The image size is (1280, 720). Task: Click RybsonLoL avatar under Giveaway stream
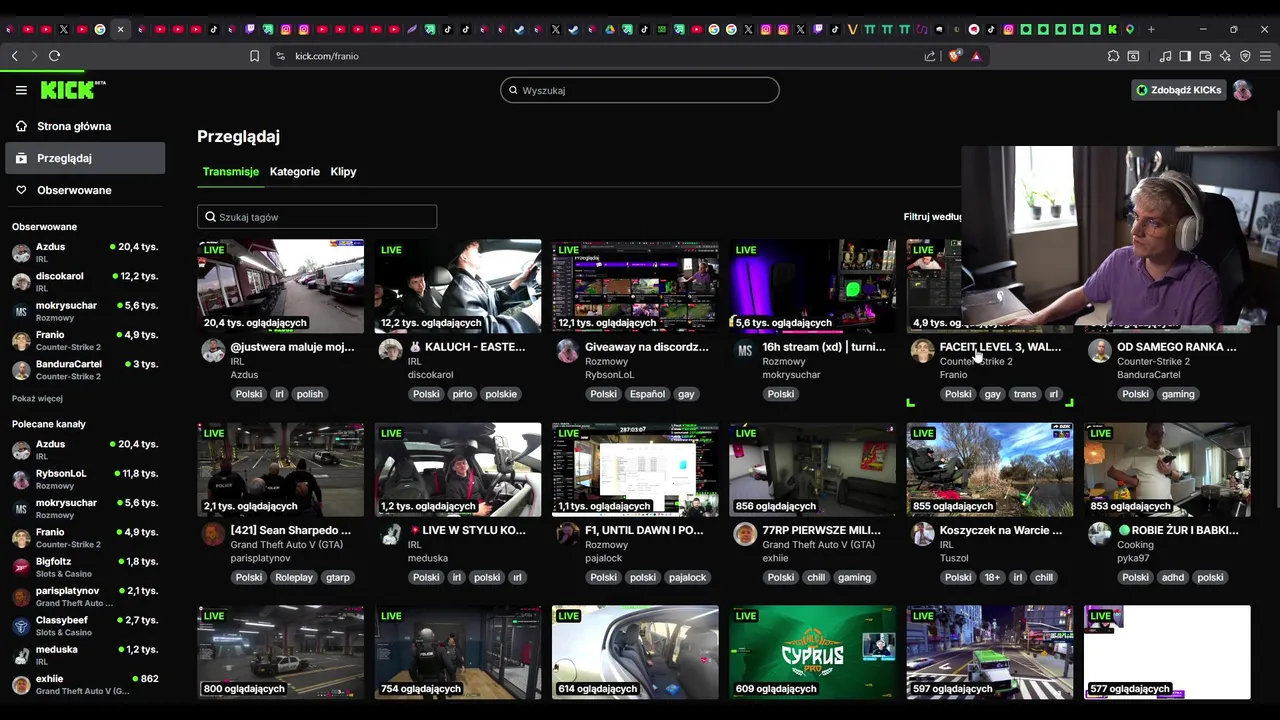tap(567, 350)
